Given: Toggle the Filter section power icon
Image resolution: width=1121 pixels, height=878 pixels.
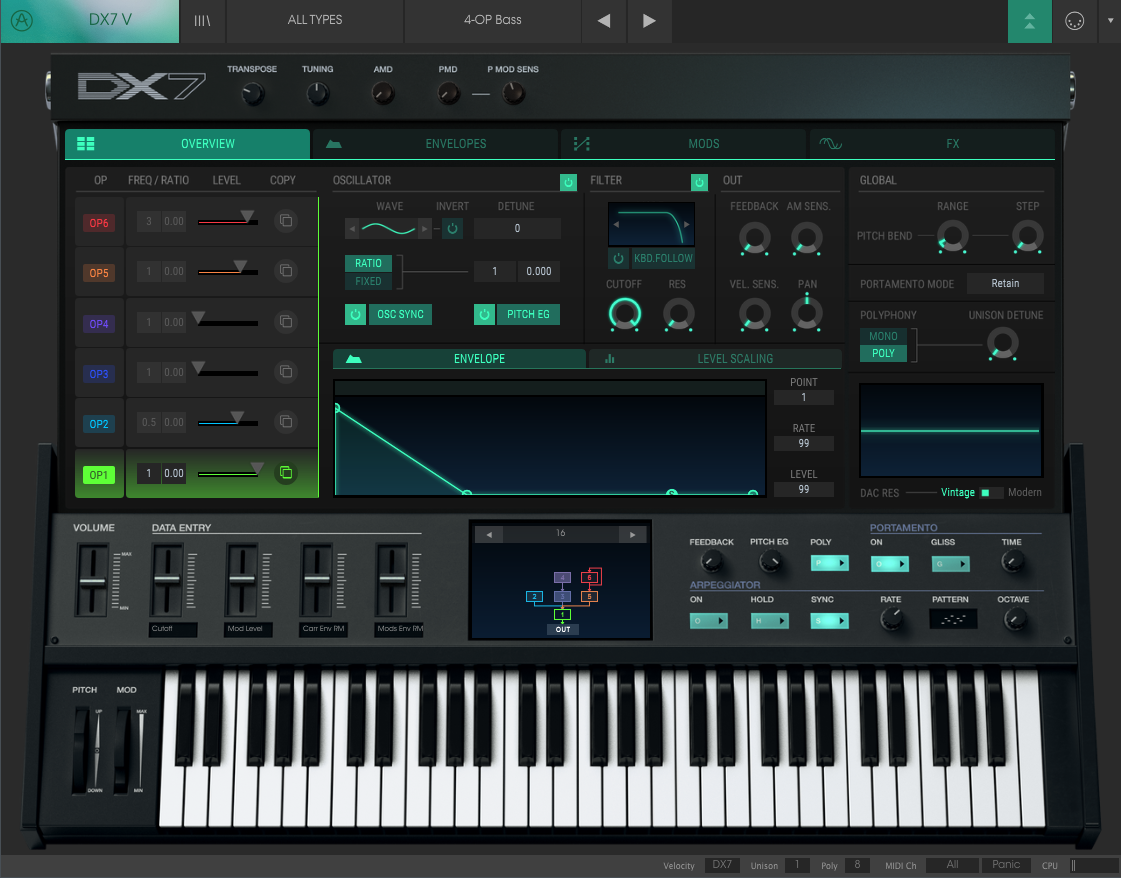Looking at the screenshot, I should 700,182.
